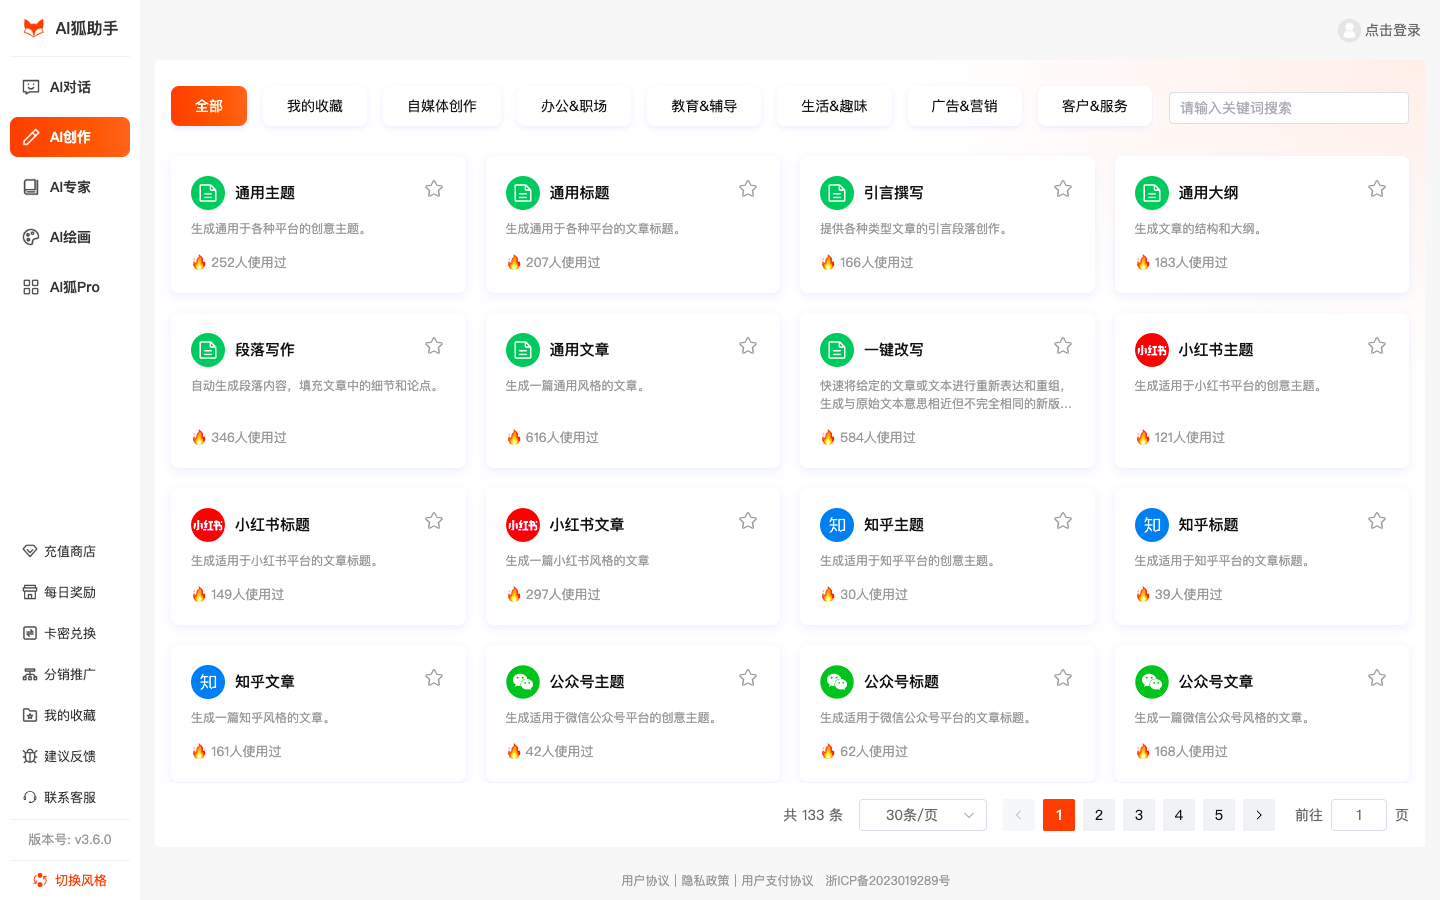Focus the keyword search field
The image size is (1440, 900).
coord(1289,108)
